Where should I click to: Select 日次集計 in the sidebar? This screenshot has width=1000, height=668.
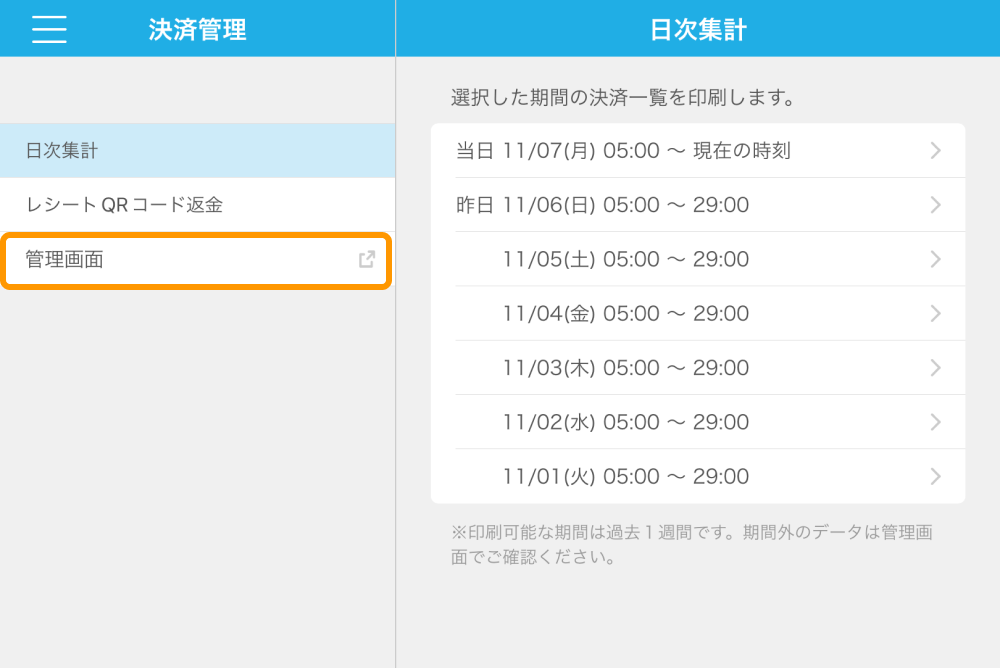[x=197, y=151]
